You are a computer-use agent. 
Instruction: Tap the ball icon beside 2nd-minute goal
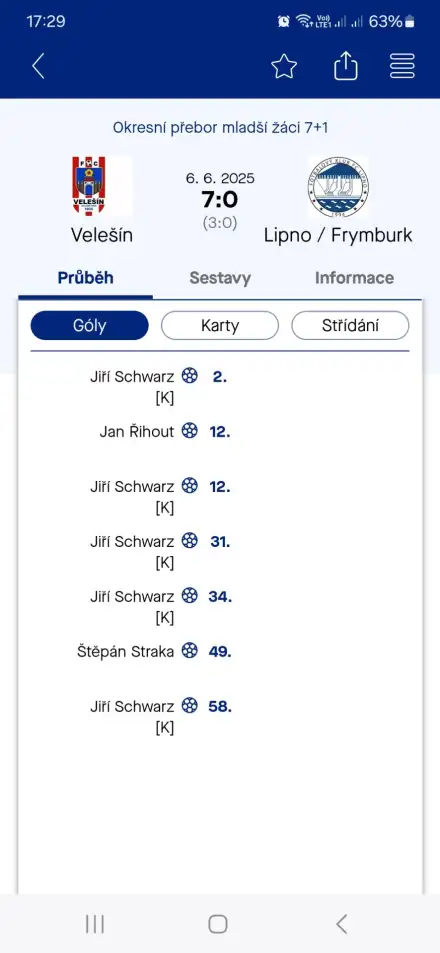coord(190,376)
